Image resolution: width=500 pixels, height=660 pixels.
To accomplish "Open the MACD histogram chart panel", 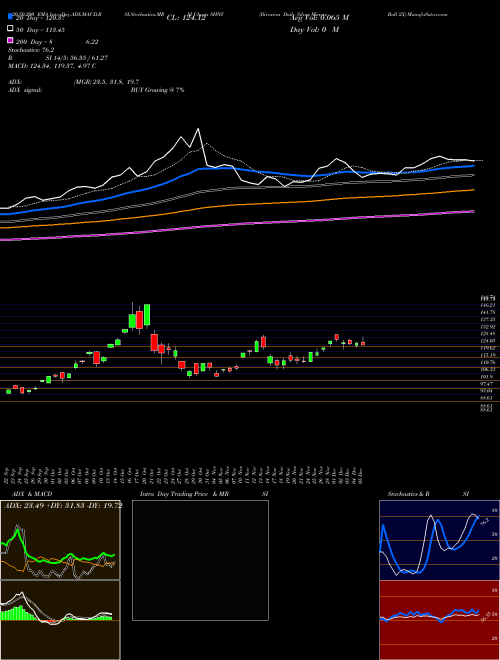I will click(x=60, y=620).
